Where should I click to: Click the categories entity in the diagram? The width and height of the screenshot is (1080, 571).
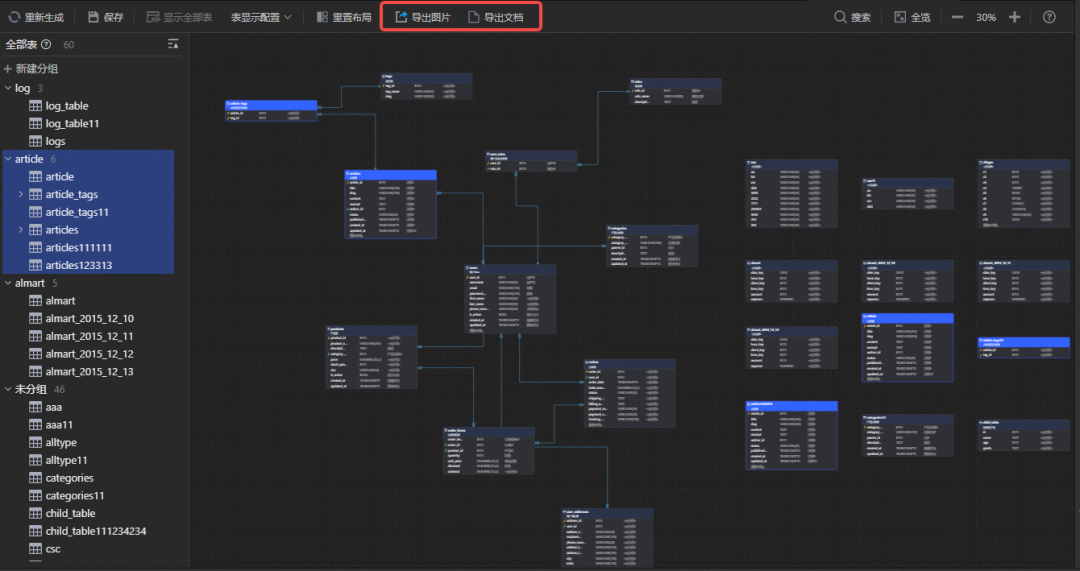[652, 246]
